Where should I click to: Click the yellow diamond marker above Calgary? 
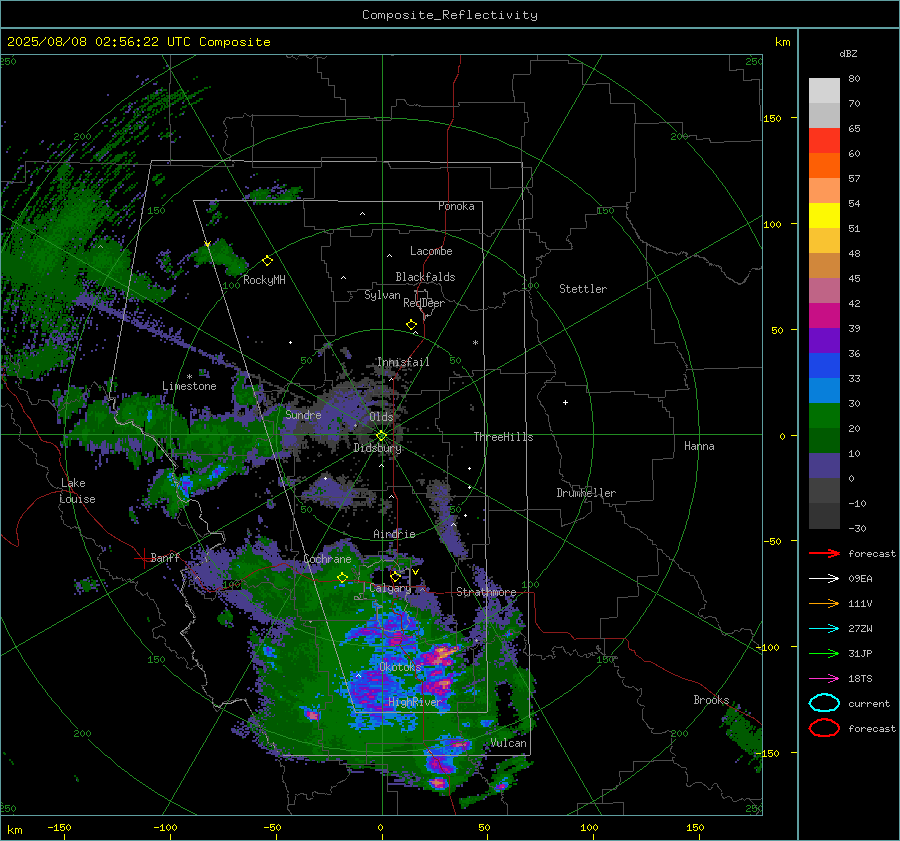click(x=395, y=576)
